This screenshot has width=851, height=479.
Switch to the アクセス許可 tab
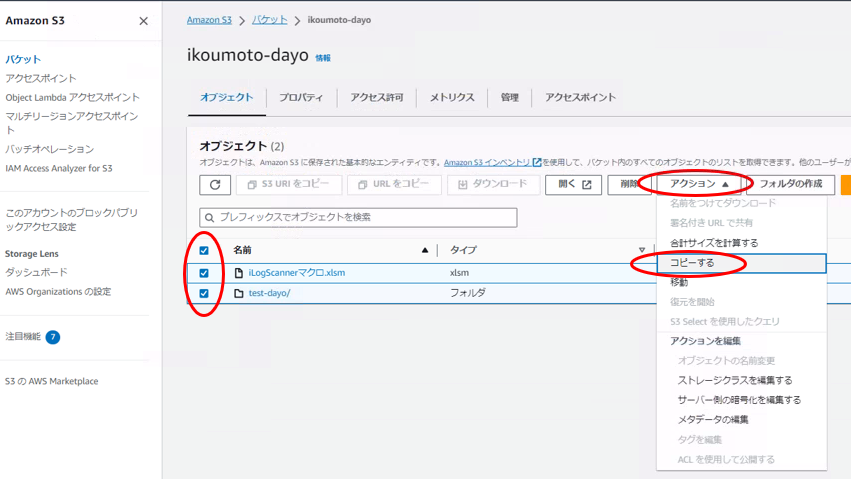click(x=376, y=97)
